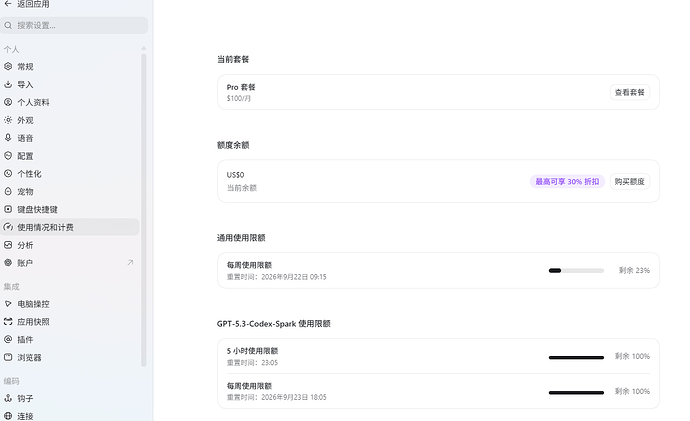Select the 导入 import icon
Image resolution: width=690 pixels, height=421 pixels.
(8, 84)
